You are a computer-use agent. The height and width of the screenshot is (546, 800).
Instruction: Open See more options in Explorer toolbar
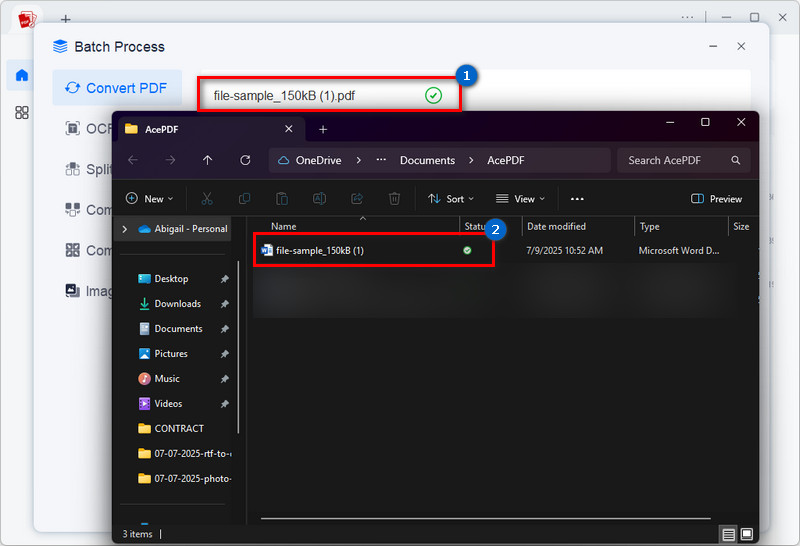click(x=577, y=198)
